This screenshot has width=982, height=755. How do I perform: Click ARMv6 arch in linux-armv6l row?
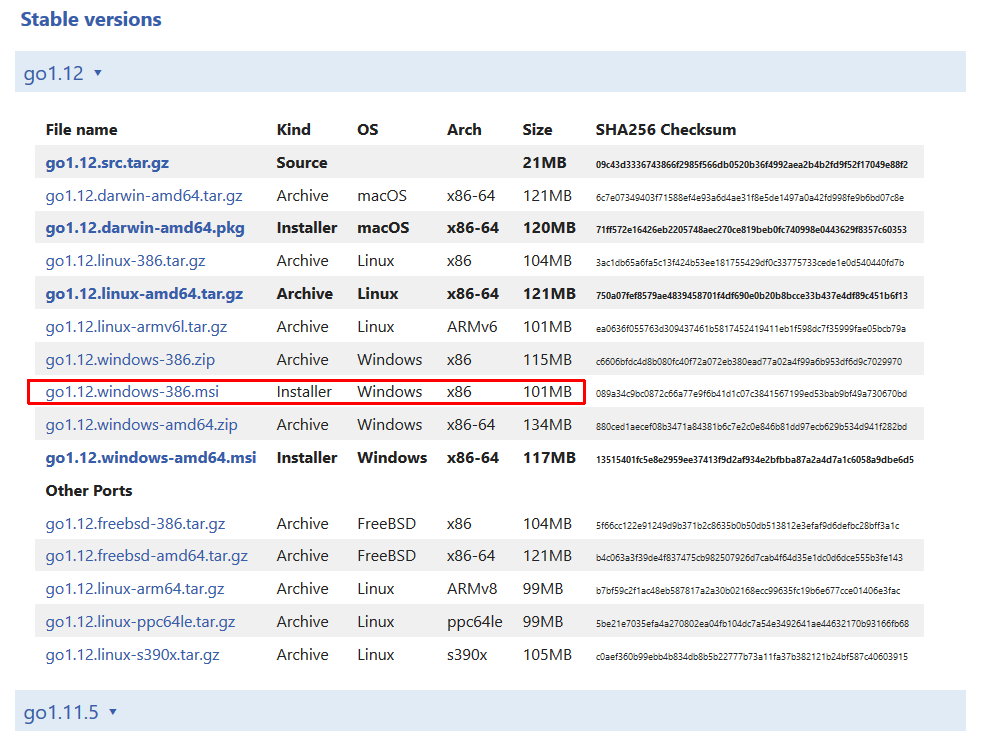click(472, 327)
